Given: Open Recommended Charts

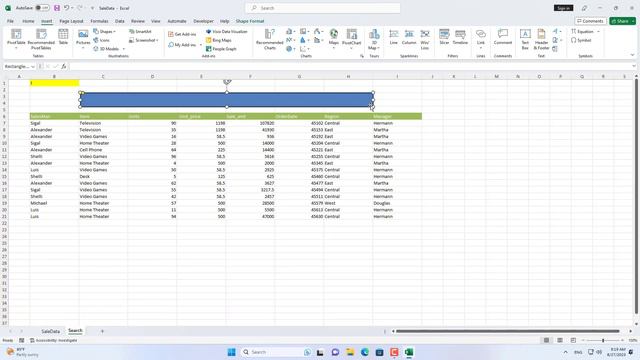Looking at the screenshot, I should click(269, 39).
